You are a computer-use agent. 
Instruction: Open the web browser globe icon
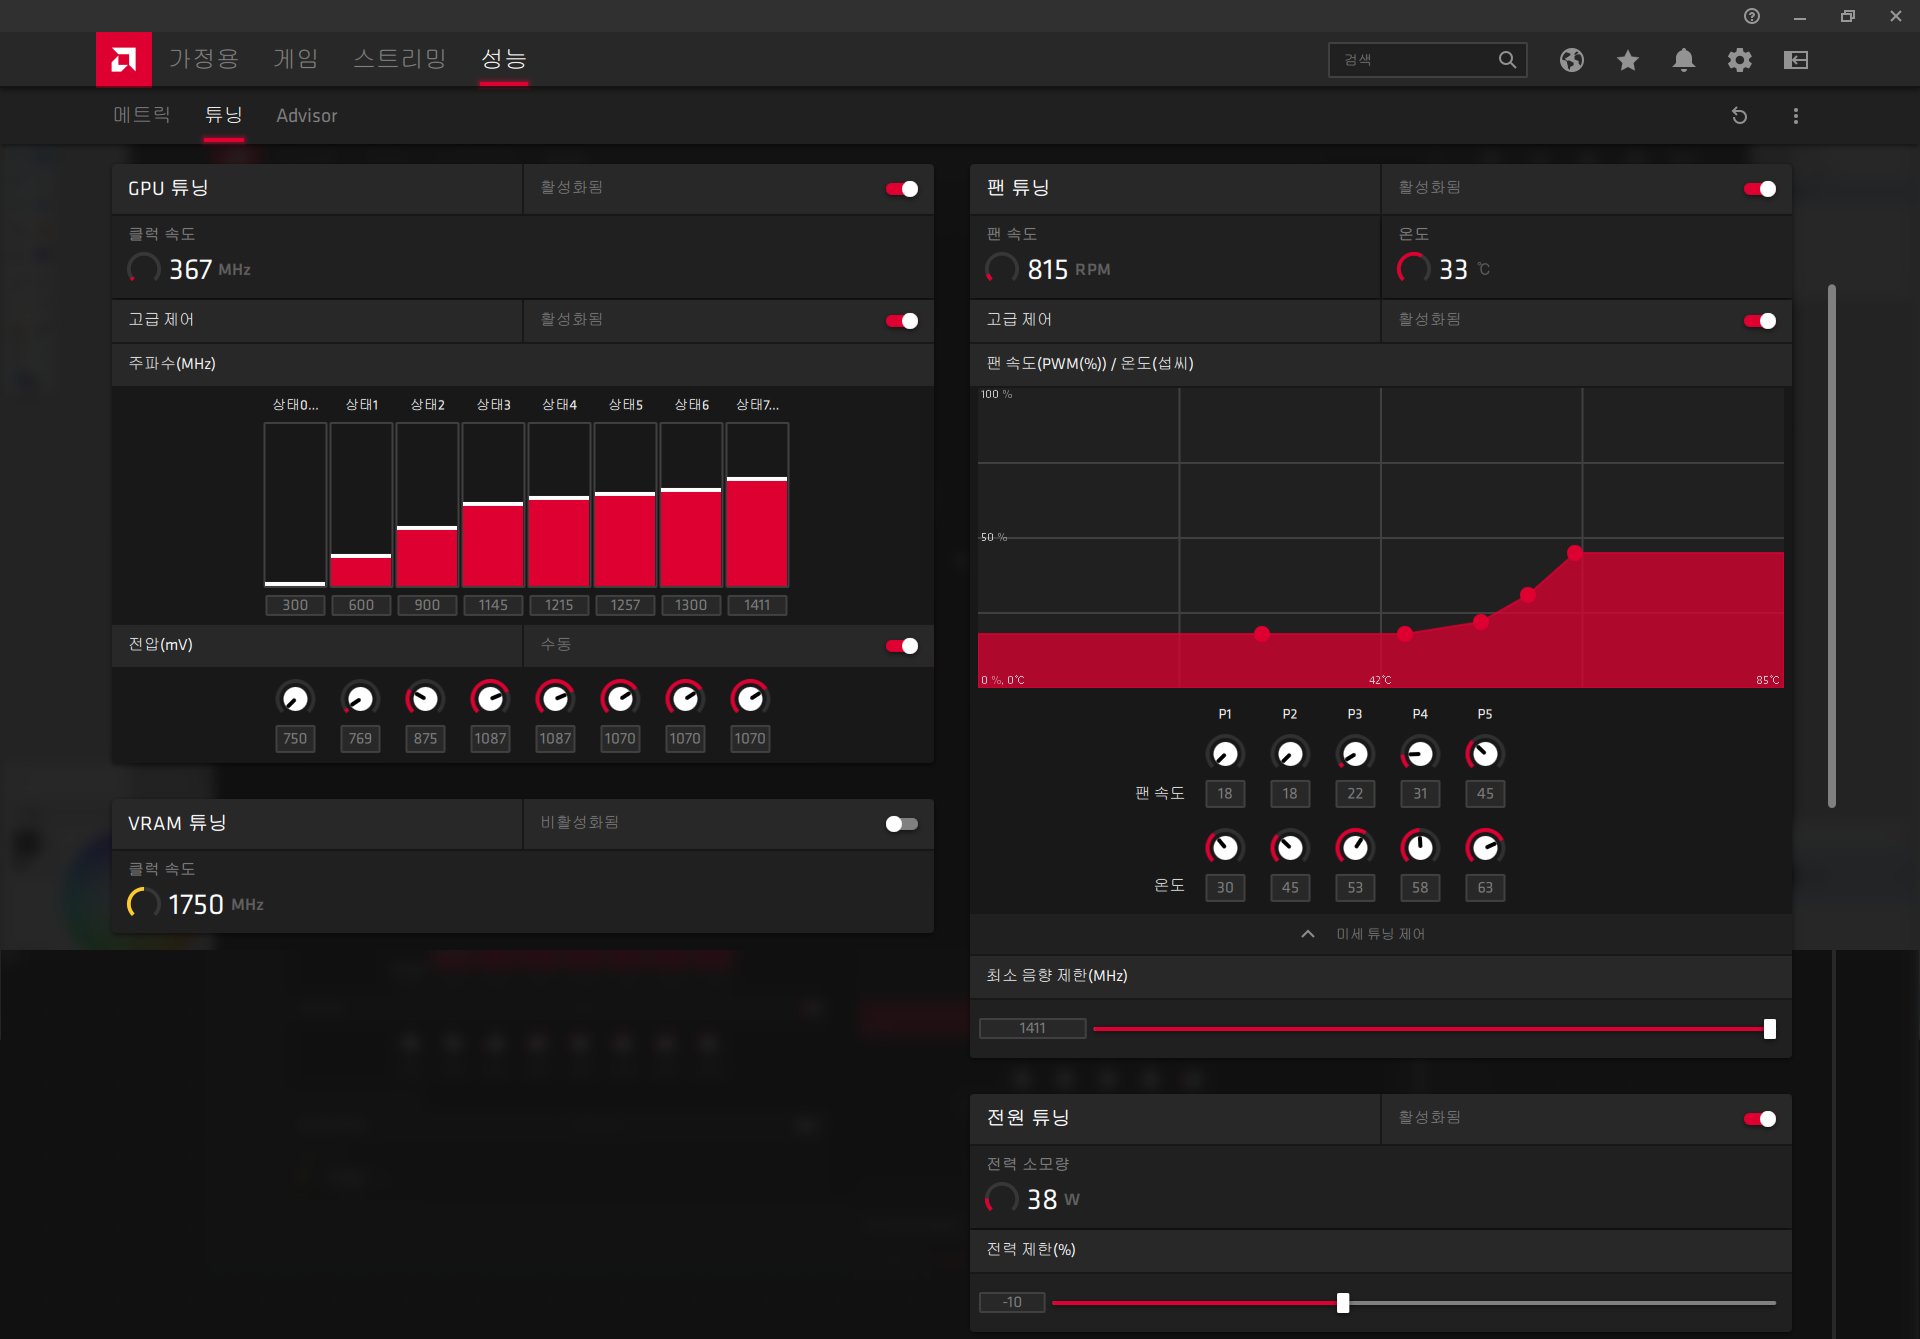point(1571,60)
